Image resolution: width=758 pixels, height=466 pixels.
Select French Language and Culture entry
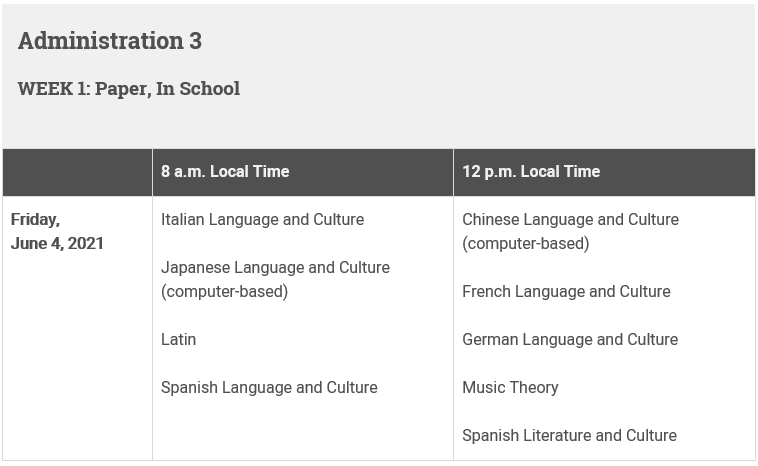point(566,291)
